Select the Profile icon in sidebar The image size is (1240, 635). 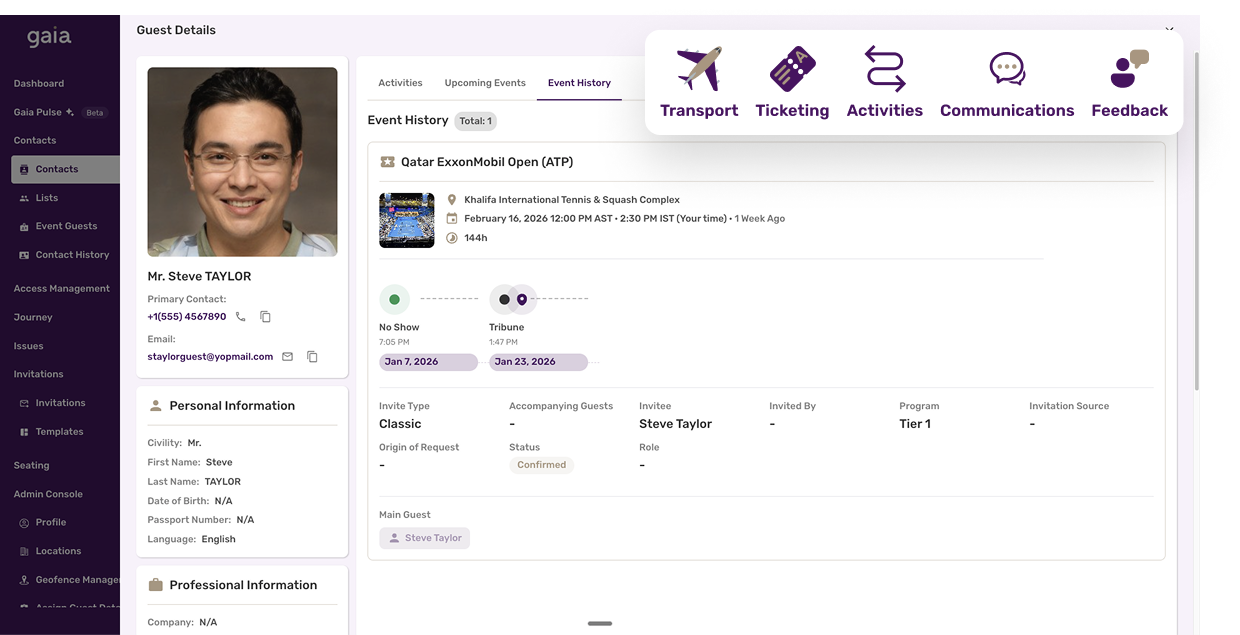click(23, 522)
